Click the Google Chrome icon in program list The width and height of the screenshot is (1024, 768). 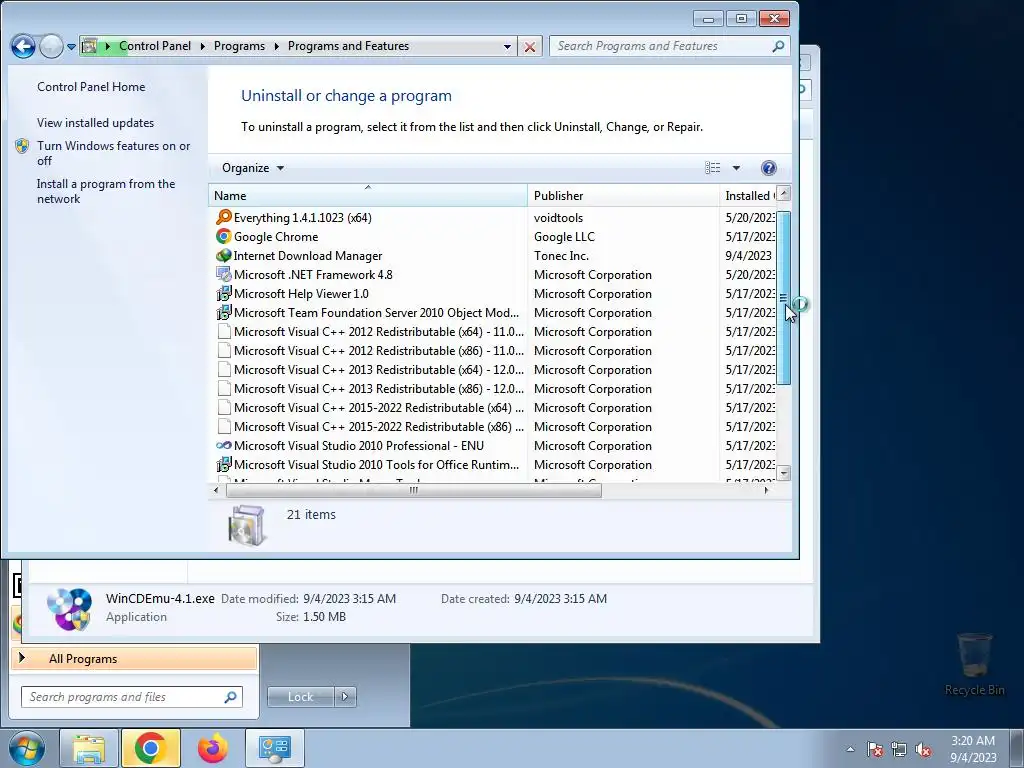223,236
